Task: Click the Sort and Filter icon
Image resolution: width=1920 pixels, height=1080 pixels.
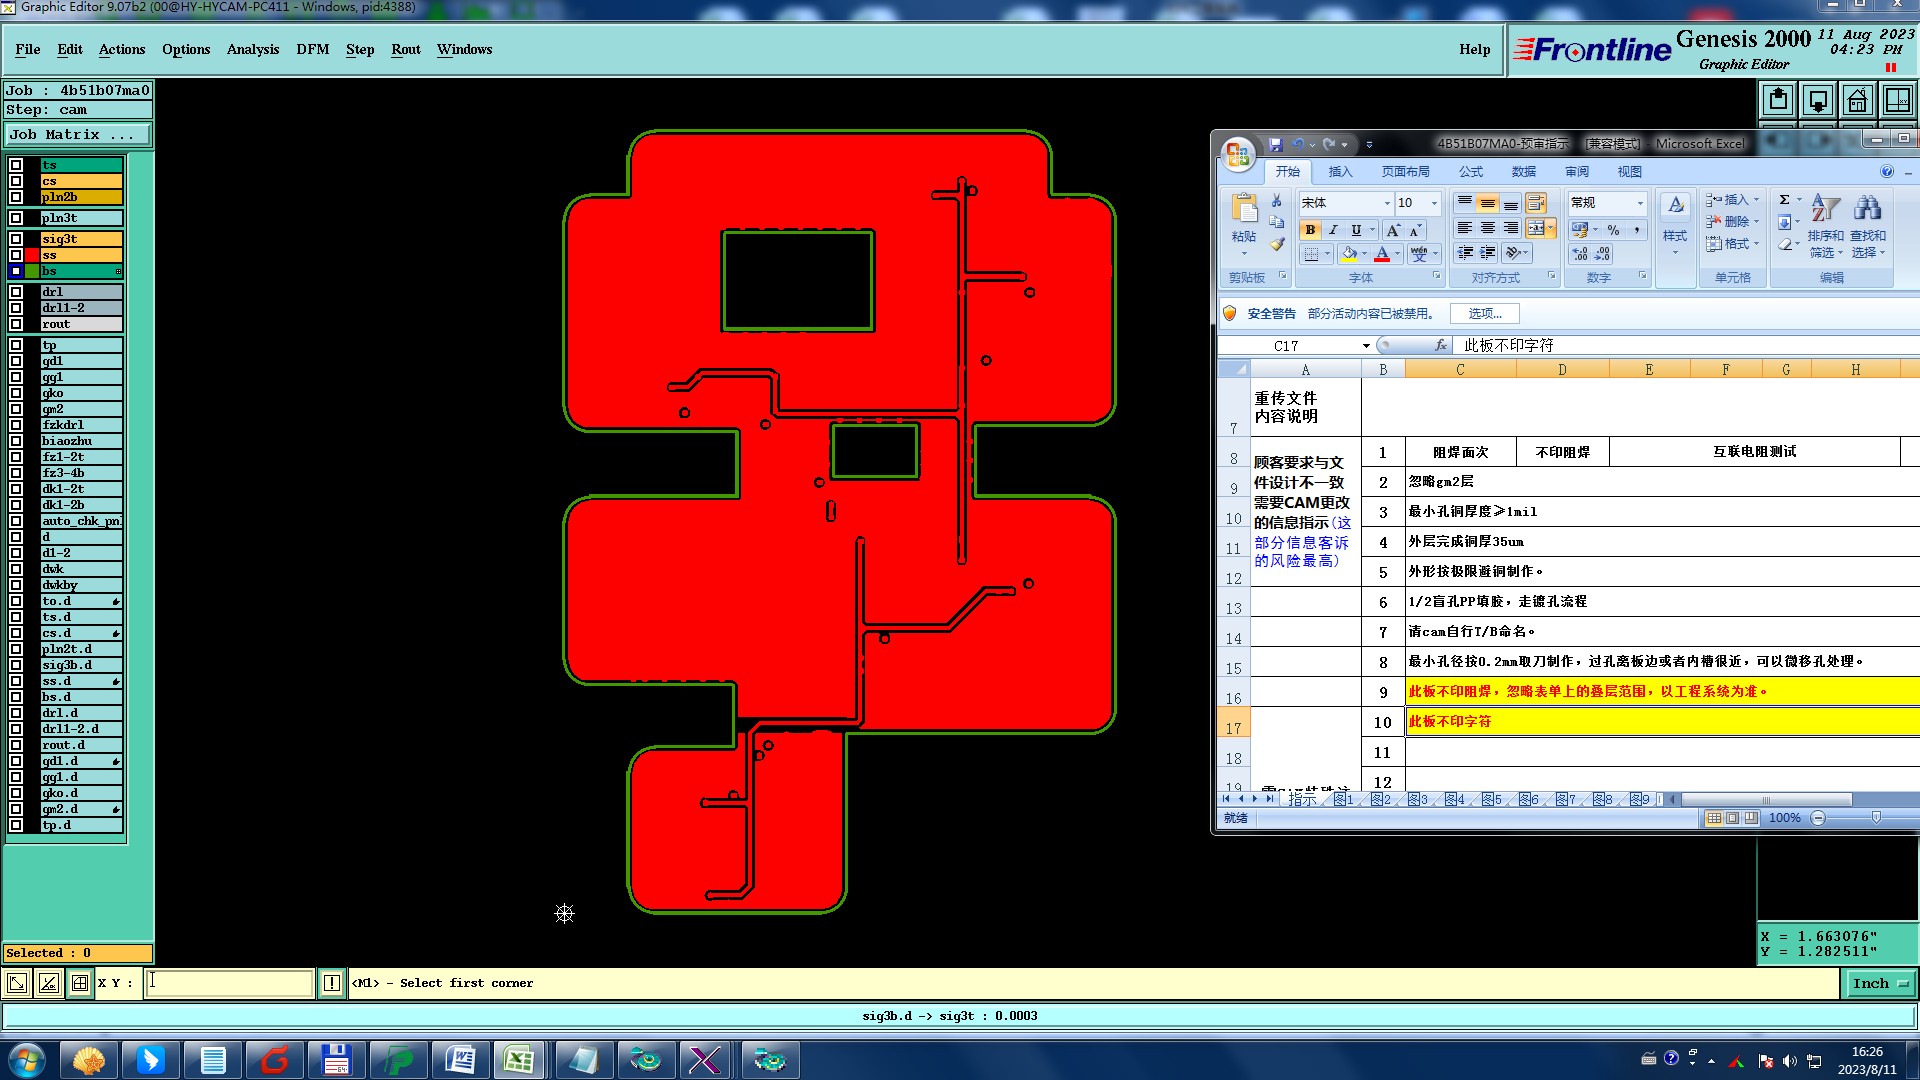Action: click(1825, 208)
